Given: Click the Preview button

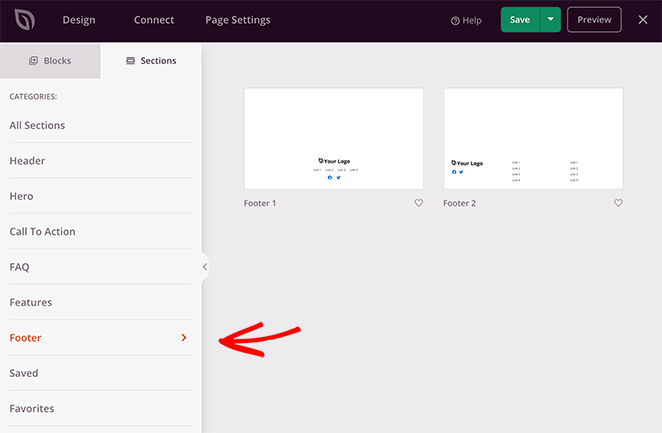Looking at the screenshot, I should tap(594, 20).
